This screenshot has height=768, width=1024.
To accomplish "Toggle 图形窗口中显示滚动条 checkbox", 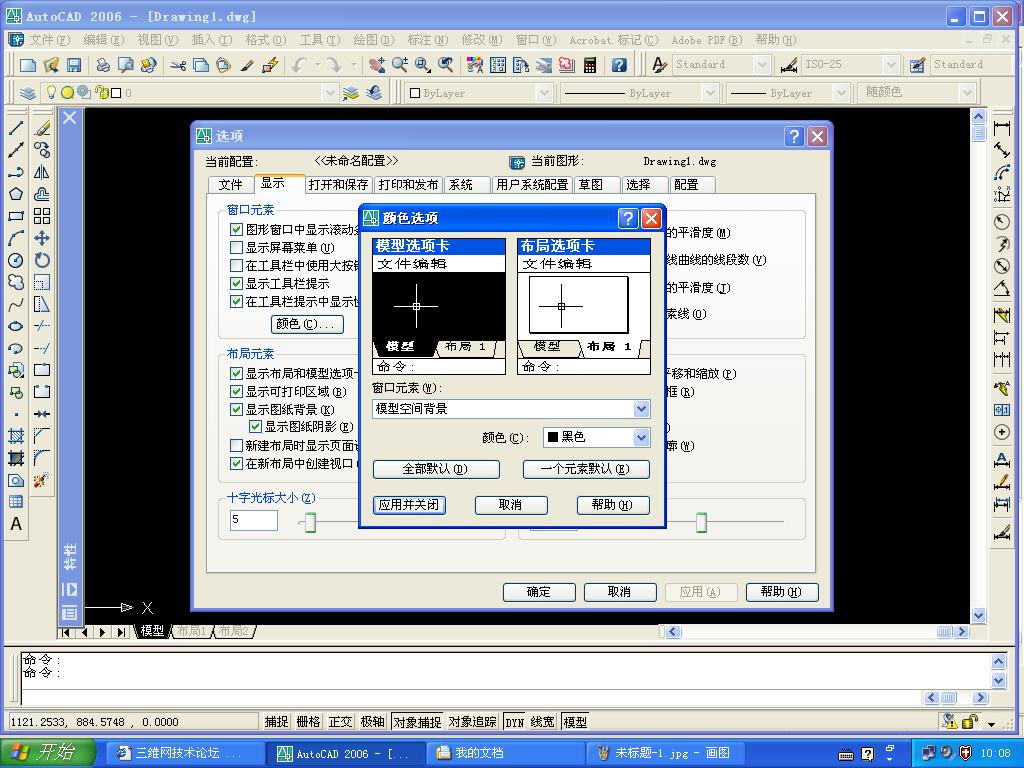I will (x=236, y=229).
